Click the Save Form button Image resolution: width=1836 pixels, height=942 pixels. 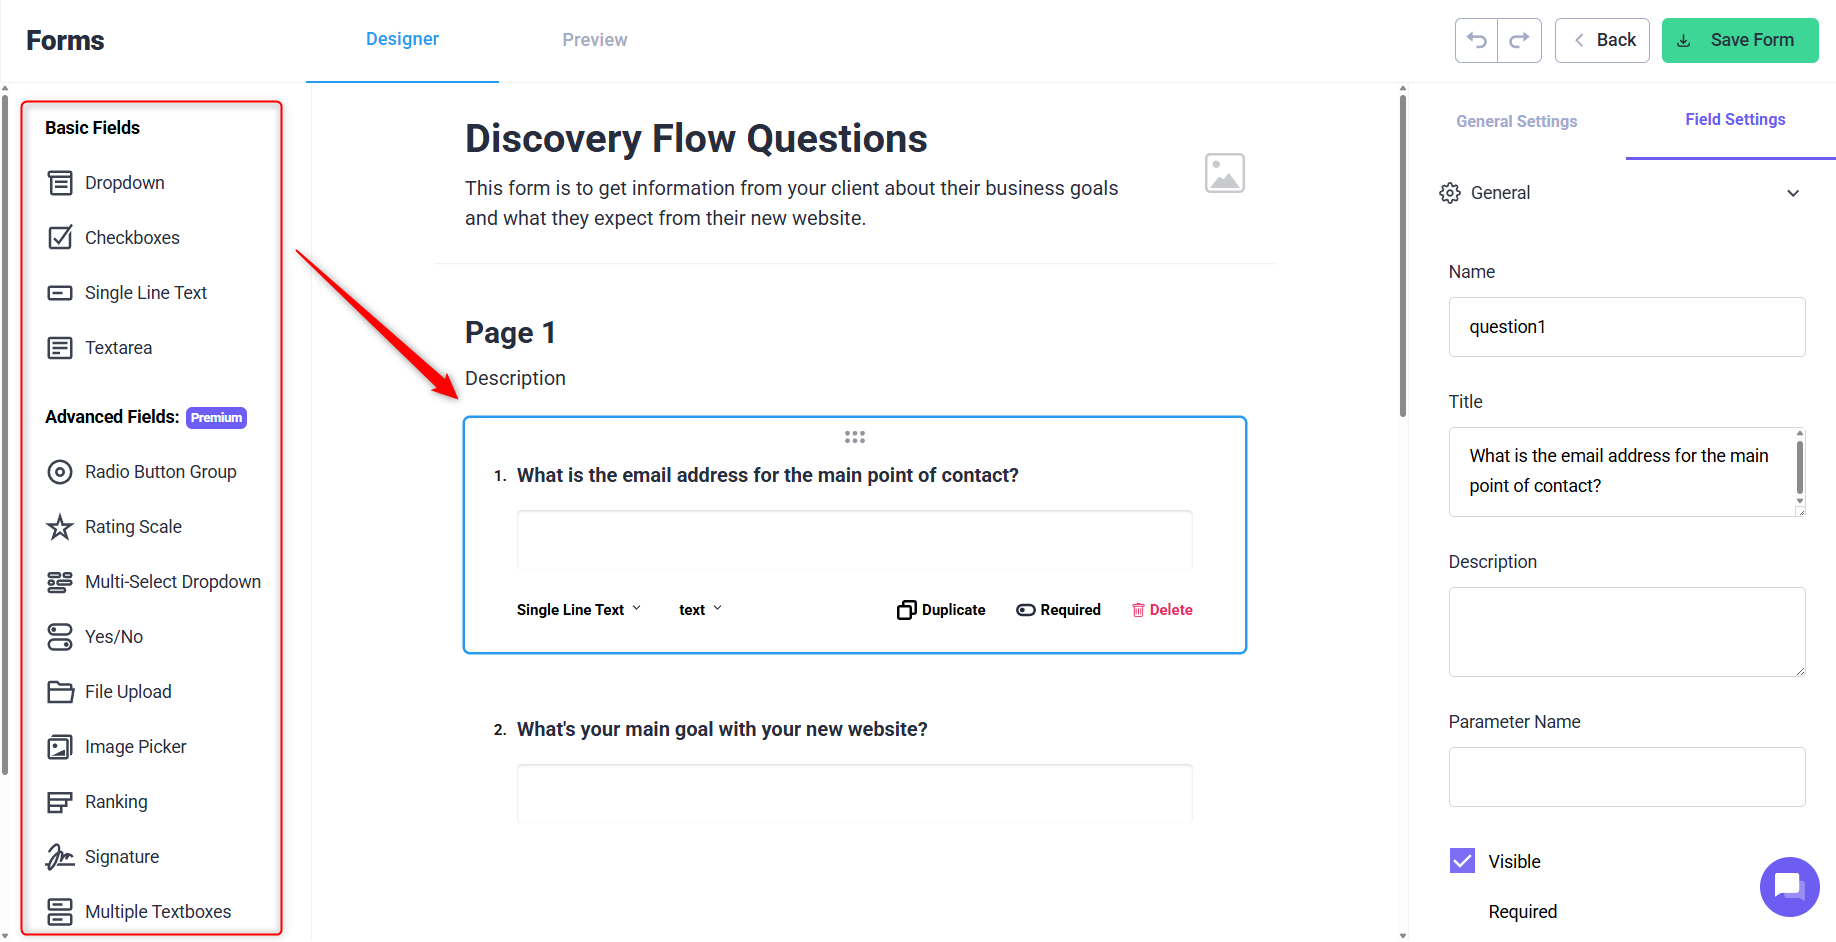[x=1739, y=40]
